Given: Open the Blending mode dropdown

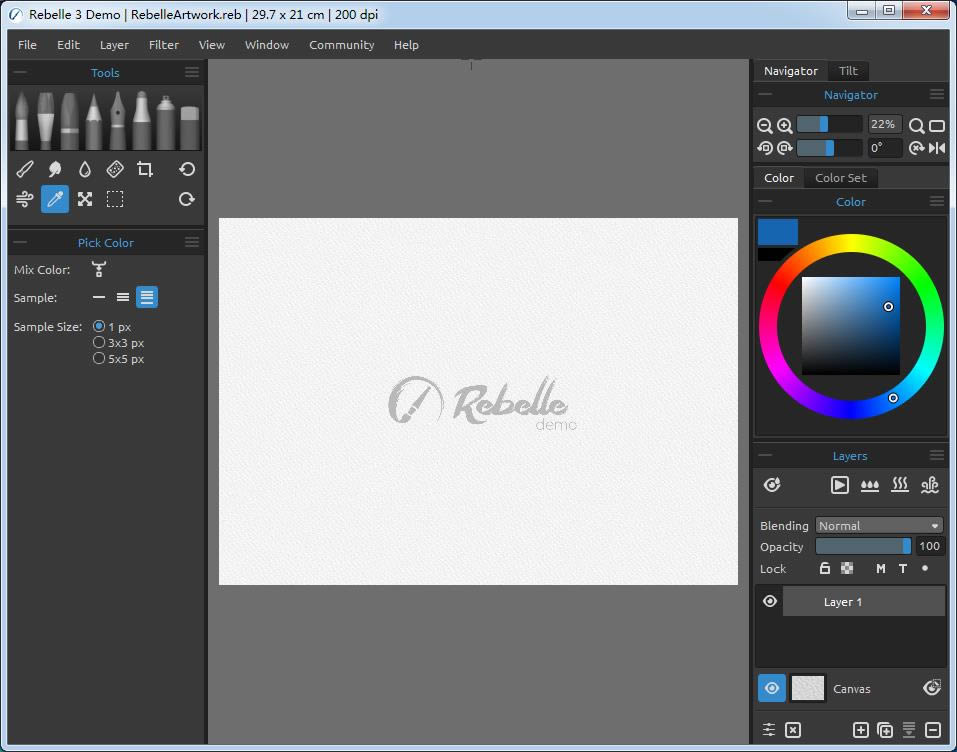Looking at the screenshot, I should tap(879, 526).
